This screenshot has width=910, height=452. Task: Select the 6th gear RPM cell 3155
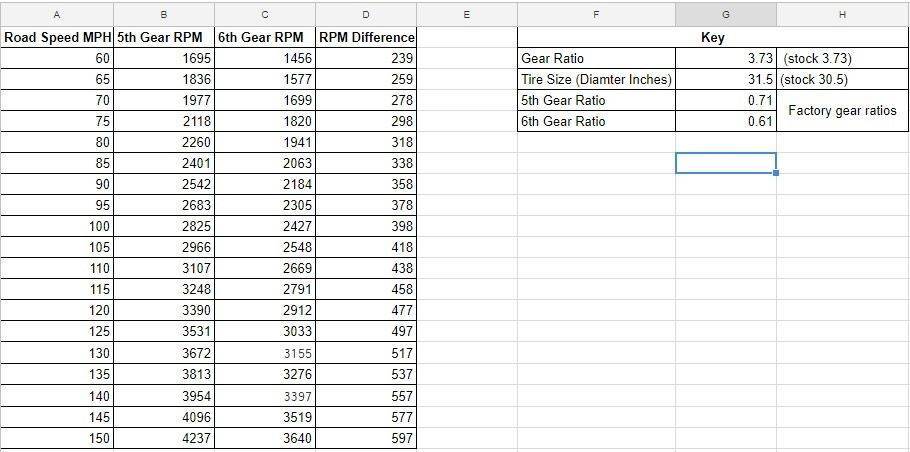(264, 353)
